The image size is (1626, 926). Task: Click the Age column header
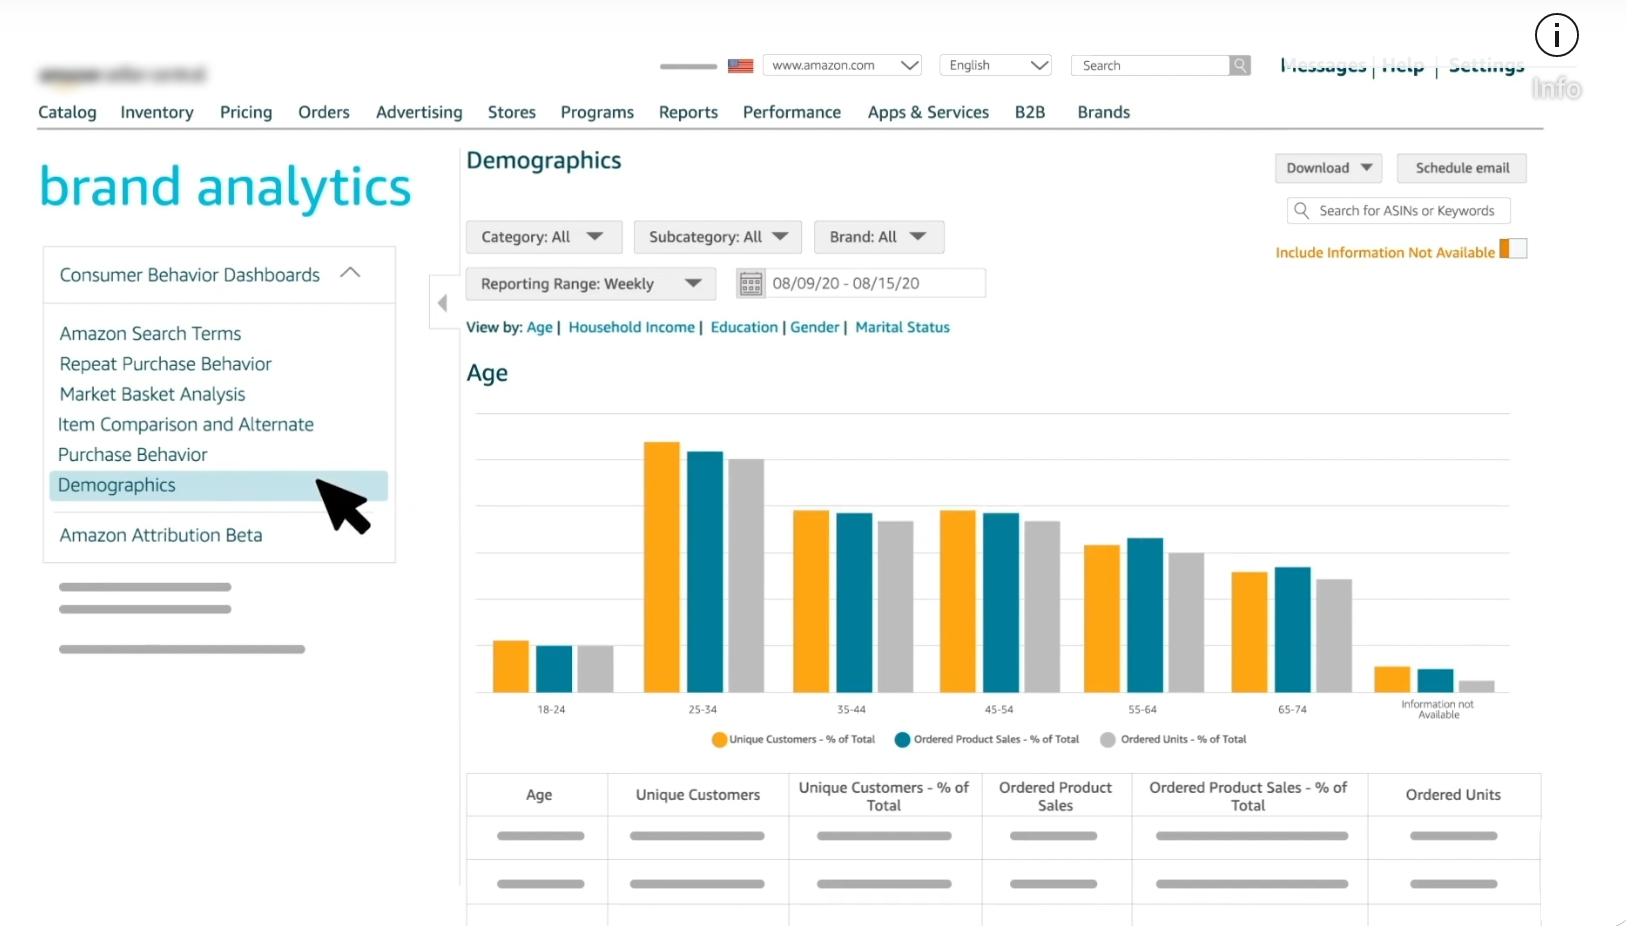(538, 795)
